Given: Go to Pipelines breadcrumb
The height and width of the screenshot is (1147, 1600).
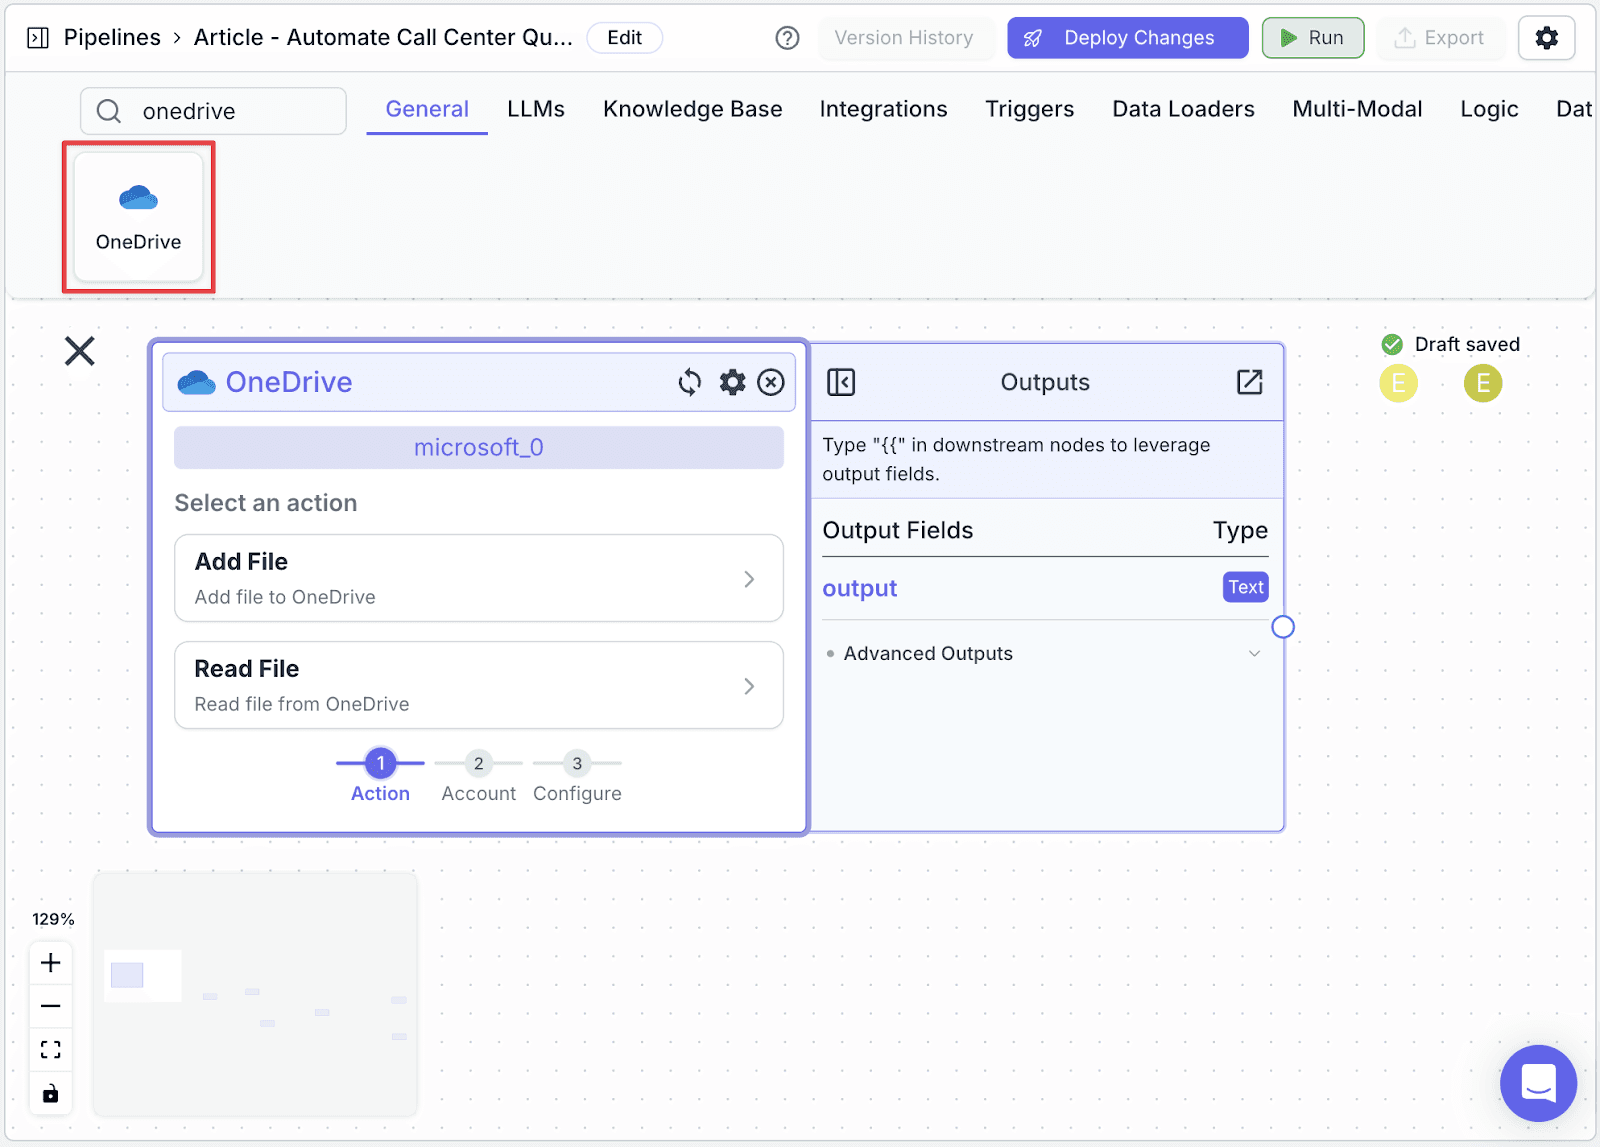Looking at the screenshot, I should click(x=112, y=38).
